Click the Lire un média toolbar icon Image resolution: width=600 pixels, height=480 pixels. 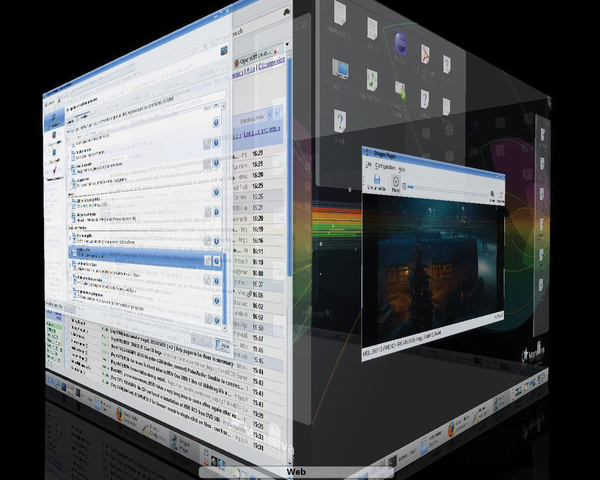[x=377, y=182]
